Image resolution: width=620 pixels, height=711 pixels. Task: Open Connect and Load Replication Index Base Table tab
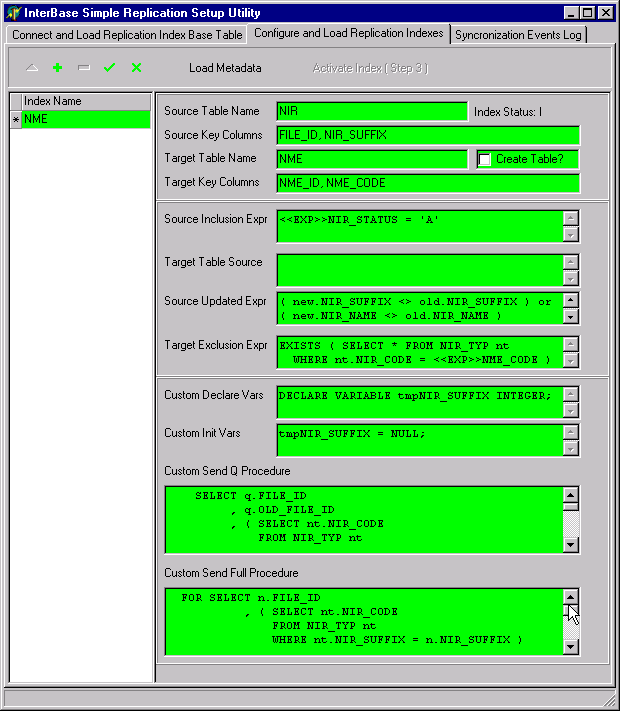pyautogui.click(x=127, y=35)
